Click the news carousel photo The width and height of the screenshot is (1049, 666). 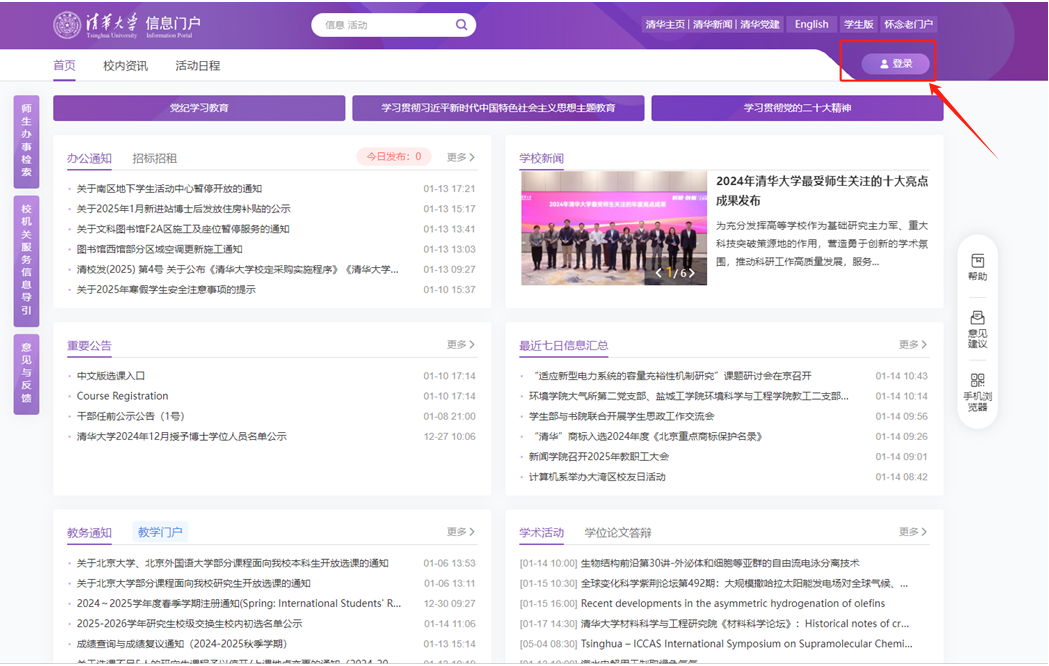point(614,228)
